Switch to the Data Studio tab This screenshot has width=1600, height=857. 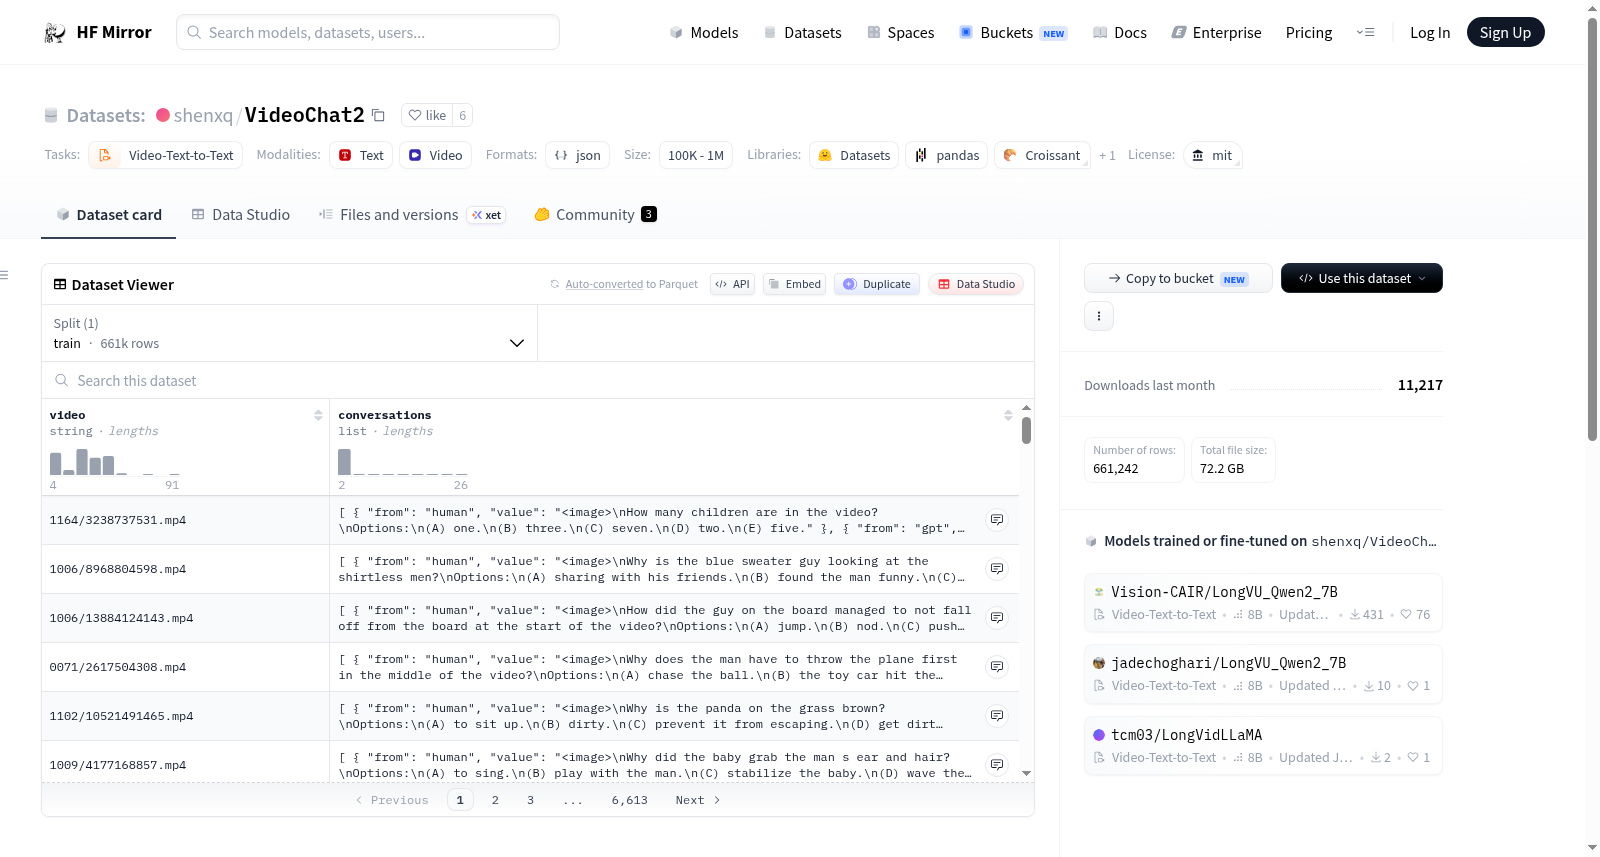[x=241, y=214]
